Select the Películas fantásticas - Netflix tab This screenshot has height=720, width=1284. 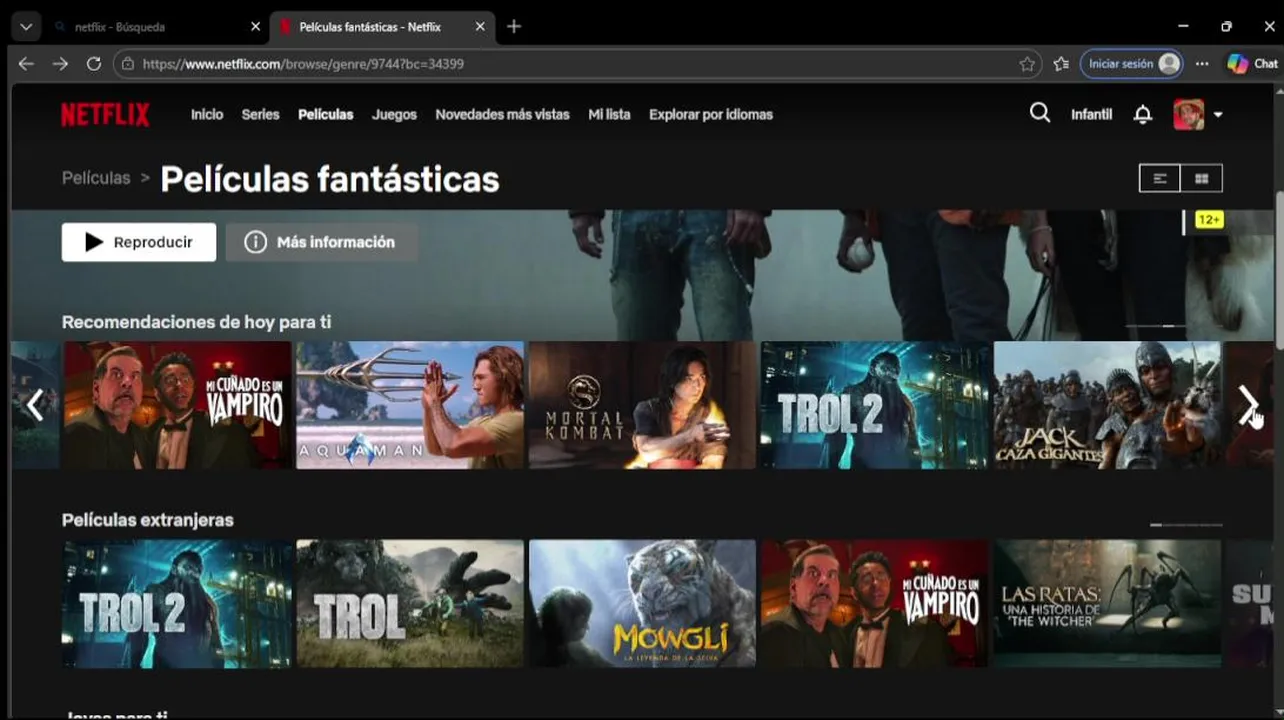[x=383, y=27]
